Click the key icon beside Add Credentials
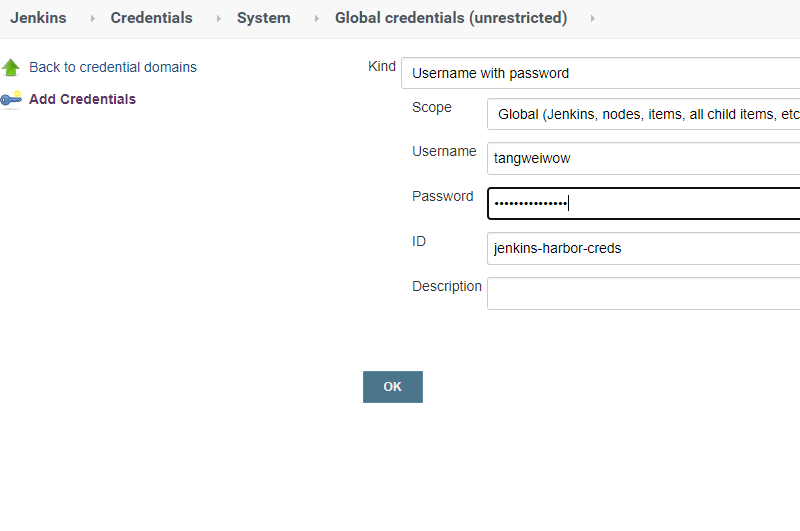The image size is (800, 531). 11,99
